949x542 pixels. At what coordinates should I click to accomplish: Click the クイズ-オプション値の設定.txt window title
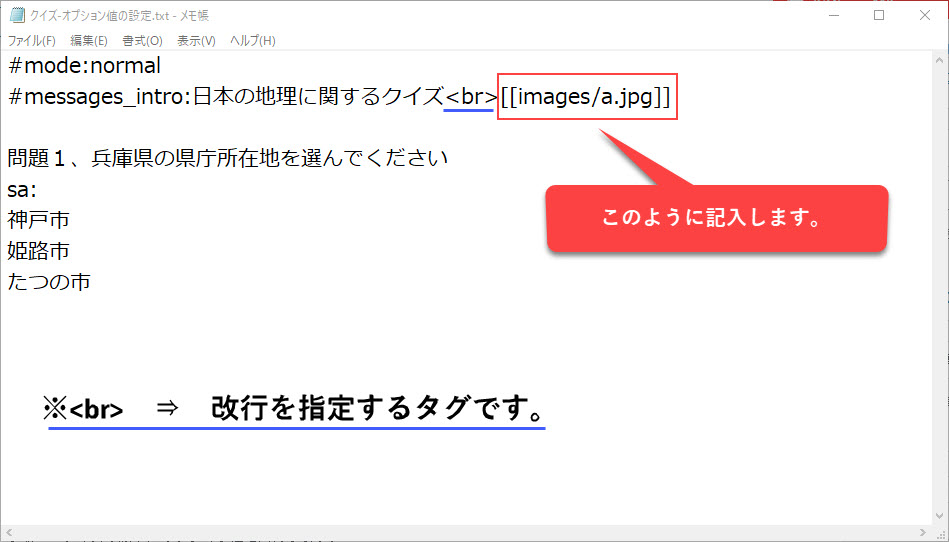pyautogui.click(x=119, y=16)
